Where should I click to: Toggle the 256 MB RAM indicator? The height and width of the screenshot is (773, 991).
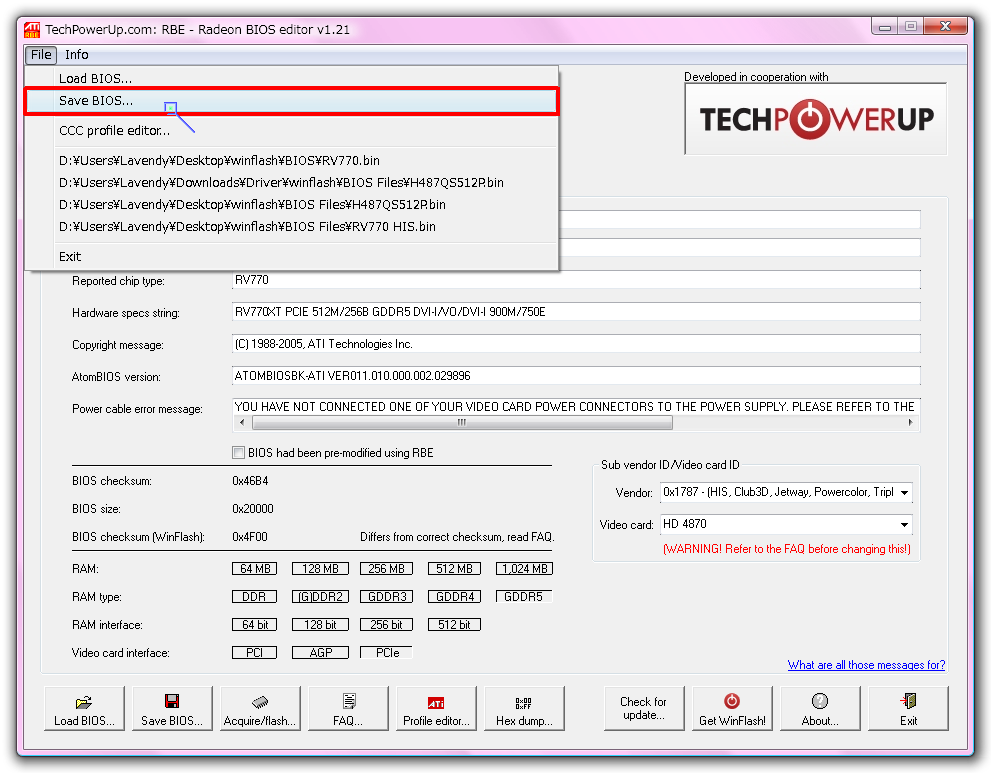pos(386,569)
